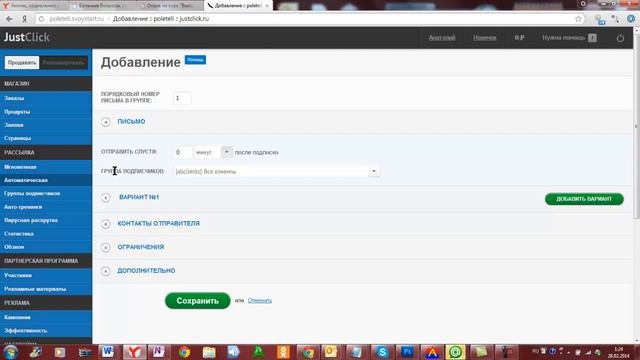The width and height of the screenshot is (640, 360).
Task: Switch mode to "Продавать"
Action: point(22,62)
